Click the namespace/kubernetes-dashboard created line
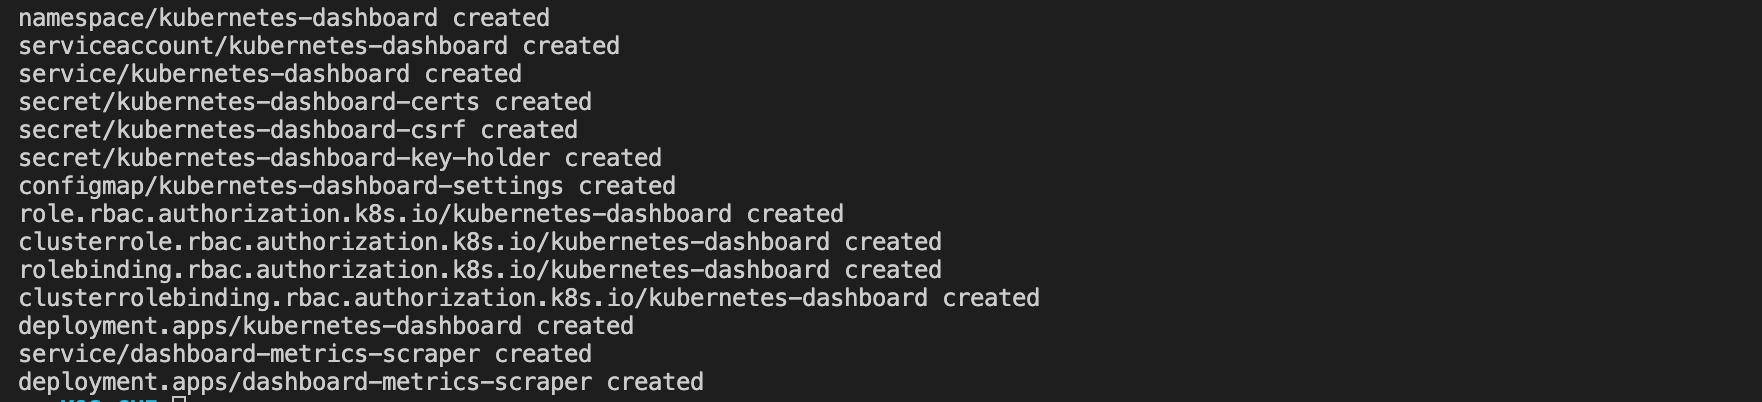 click(284, 18)
